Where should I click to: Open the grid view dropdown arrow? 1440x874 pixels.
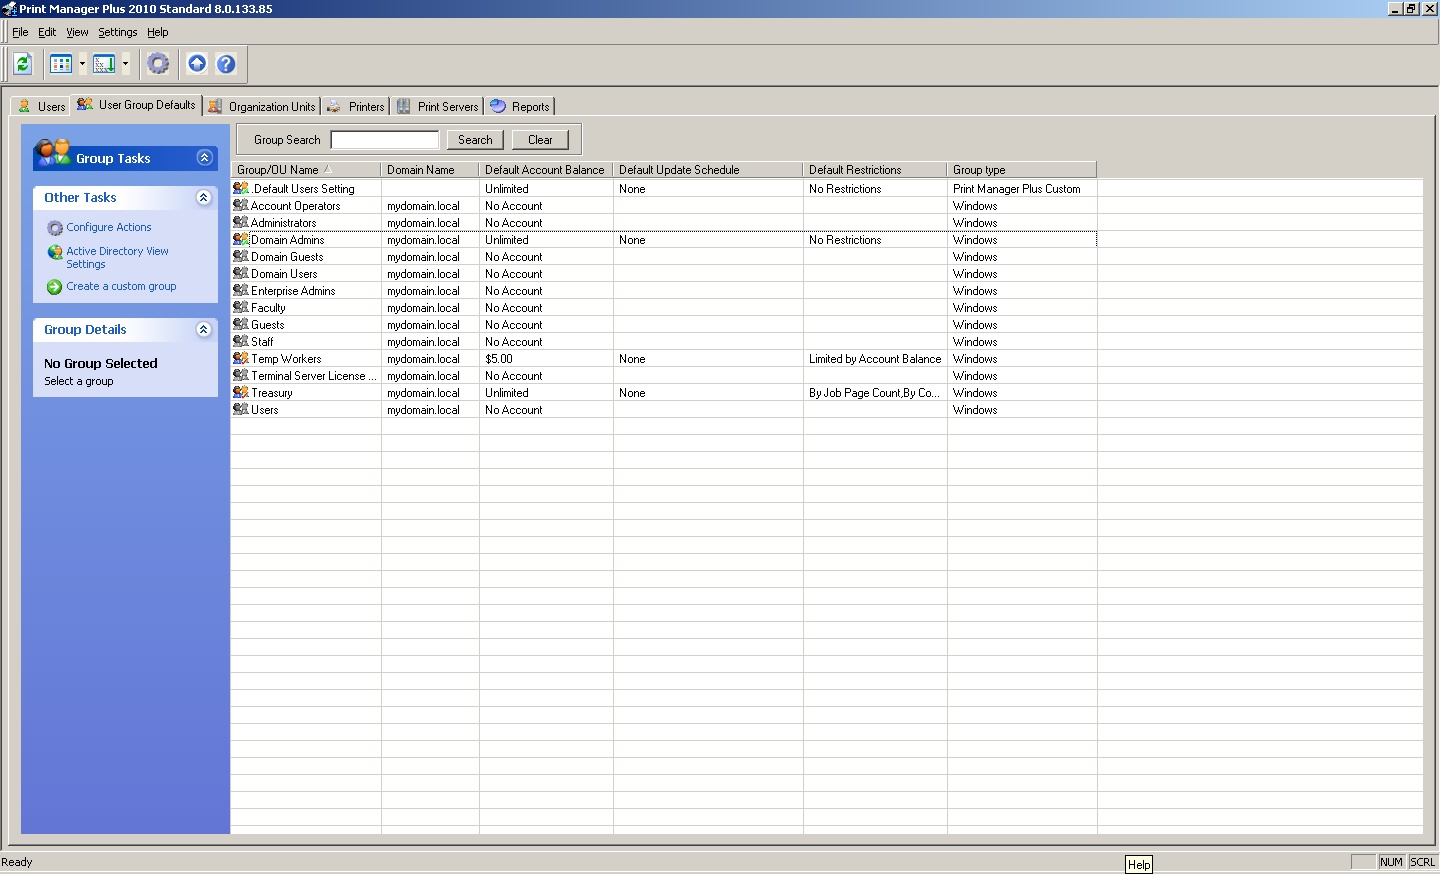coord(82,64)
